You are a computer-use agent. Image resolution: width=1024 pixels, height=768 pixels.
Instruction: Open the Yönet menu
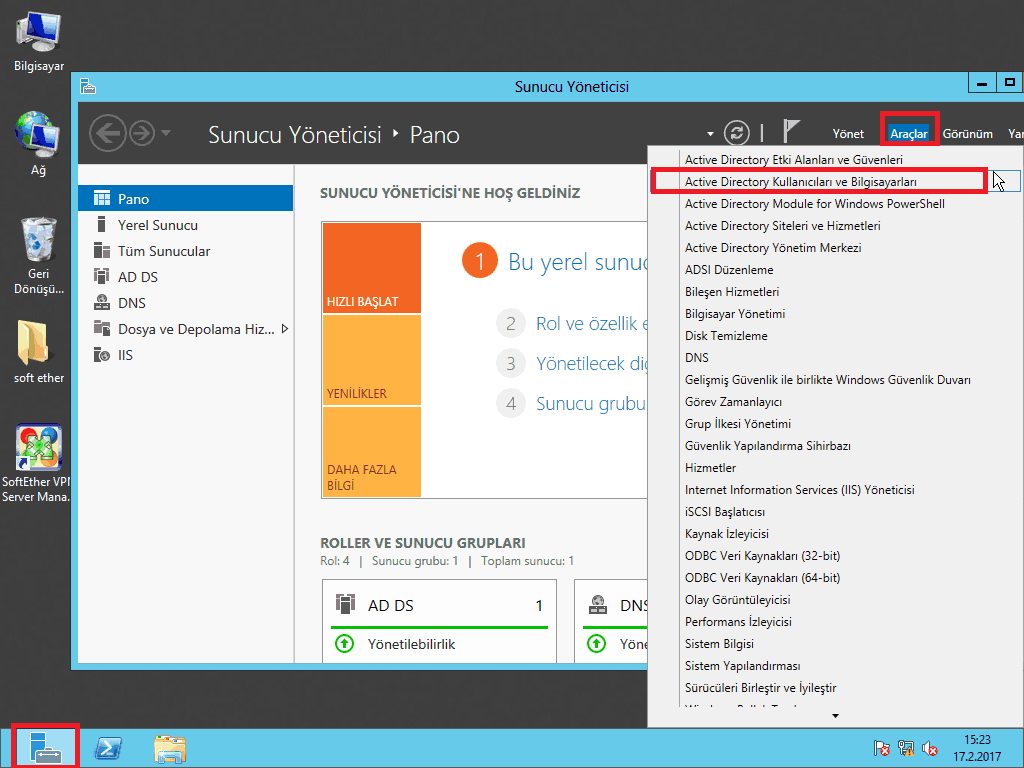[848, 133]
